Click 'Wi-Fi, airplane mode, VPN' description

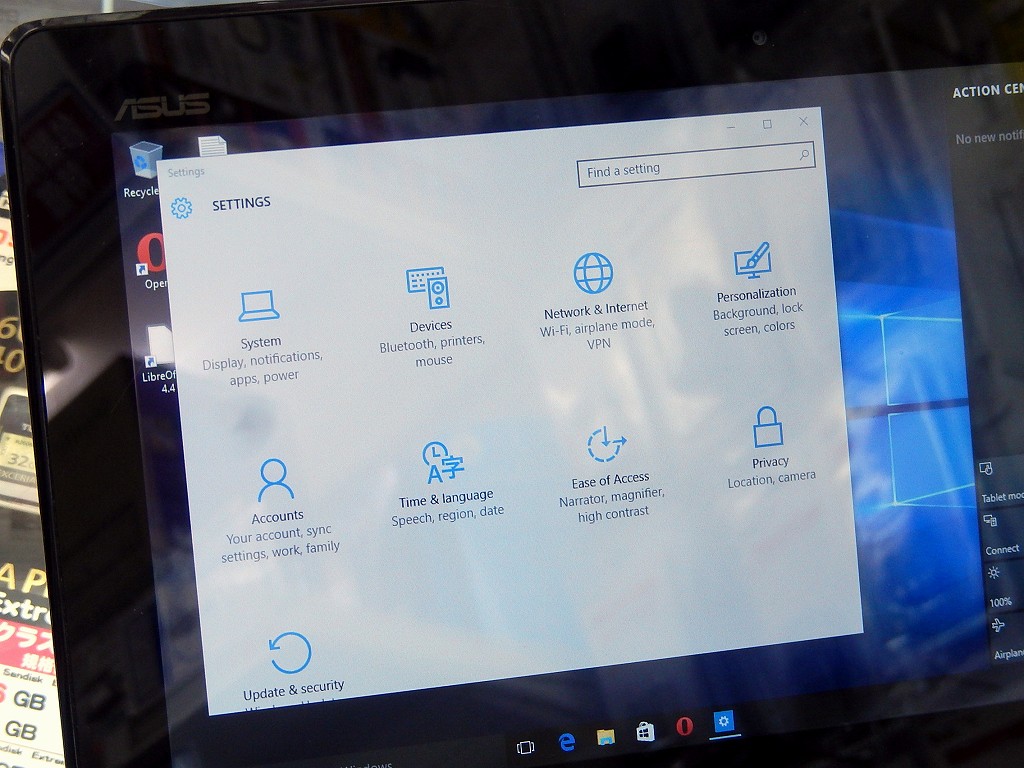point(597,334)
